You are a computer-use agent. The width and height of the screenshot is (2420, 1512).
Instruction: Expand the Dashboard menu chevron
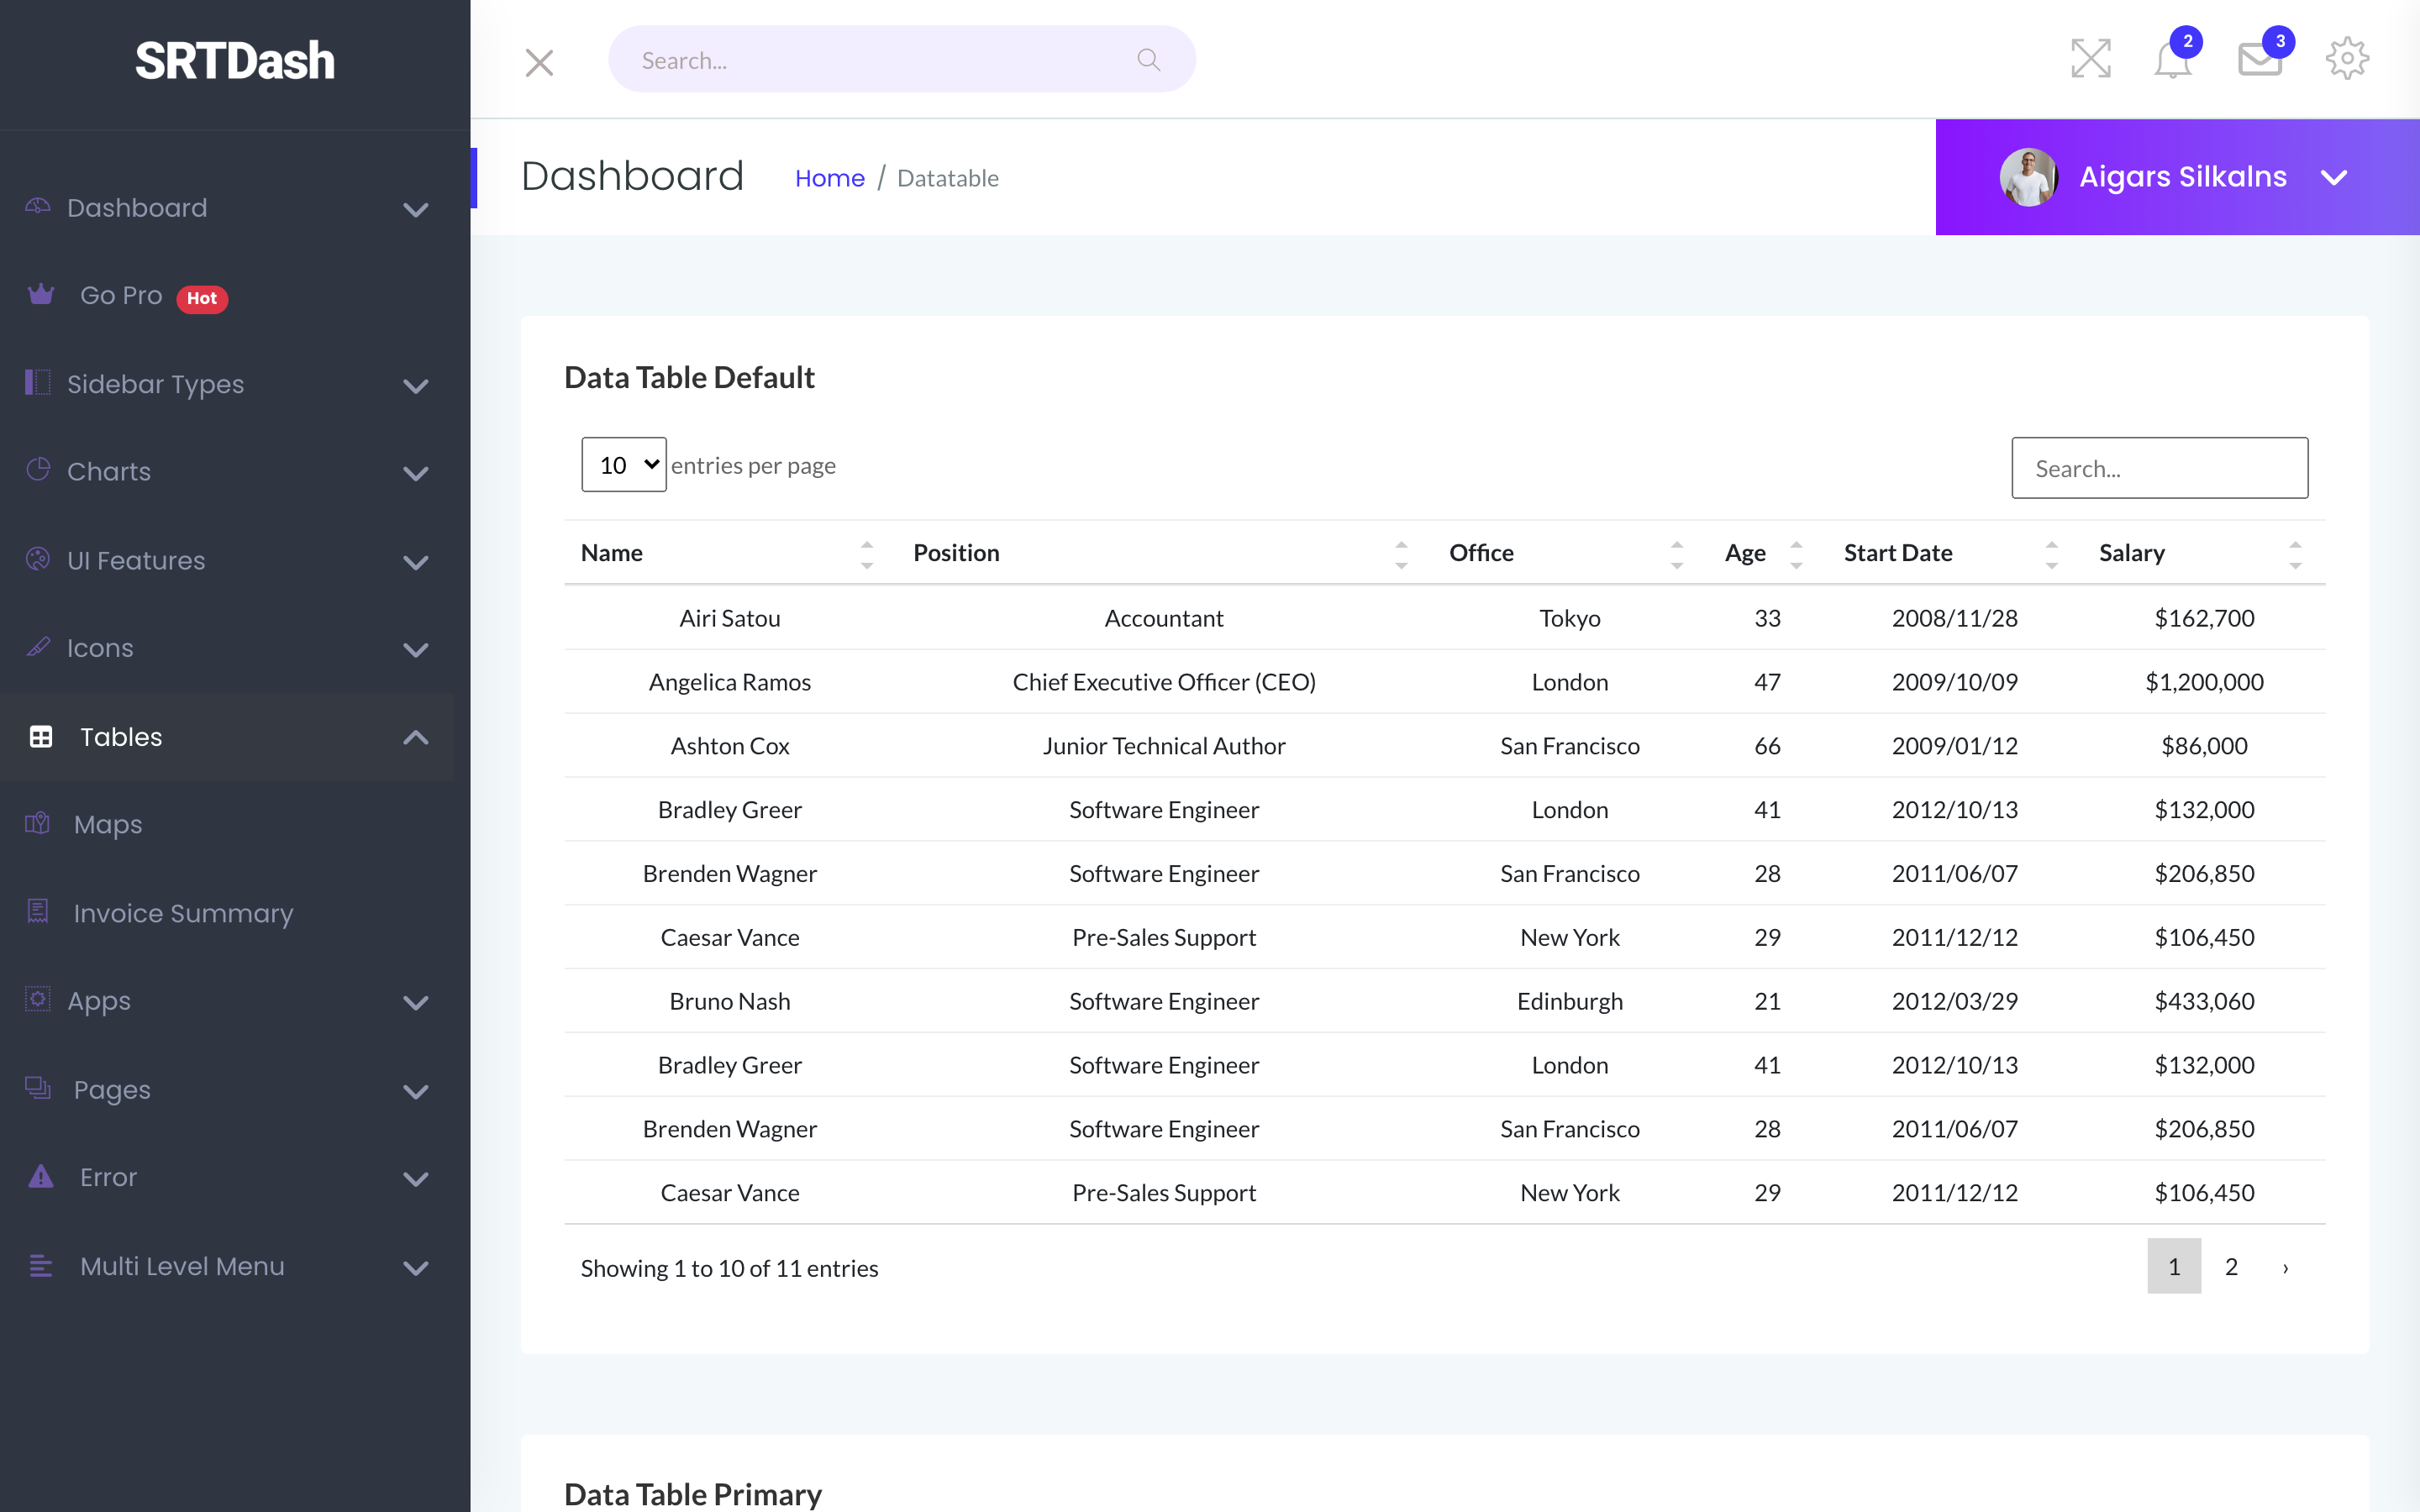tap(416, 209)
